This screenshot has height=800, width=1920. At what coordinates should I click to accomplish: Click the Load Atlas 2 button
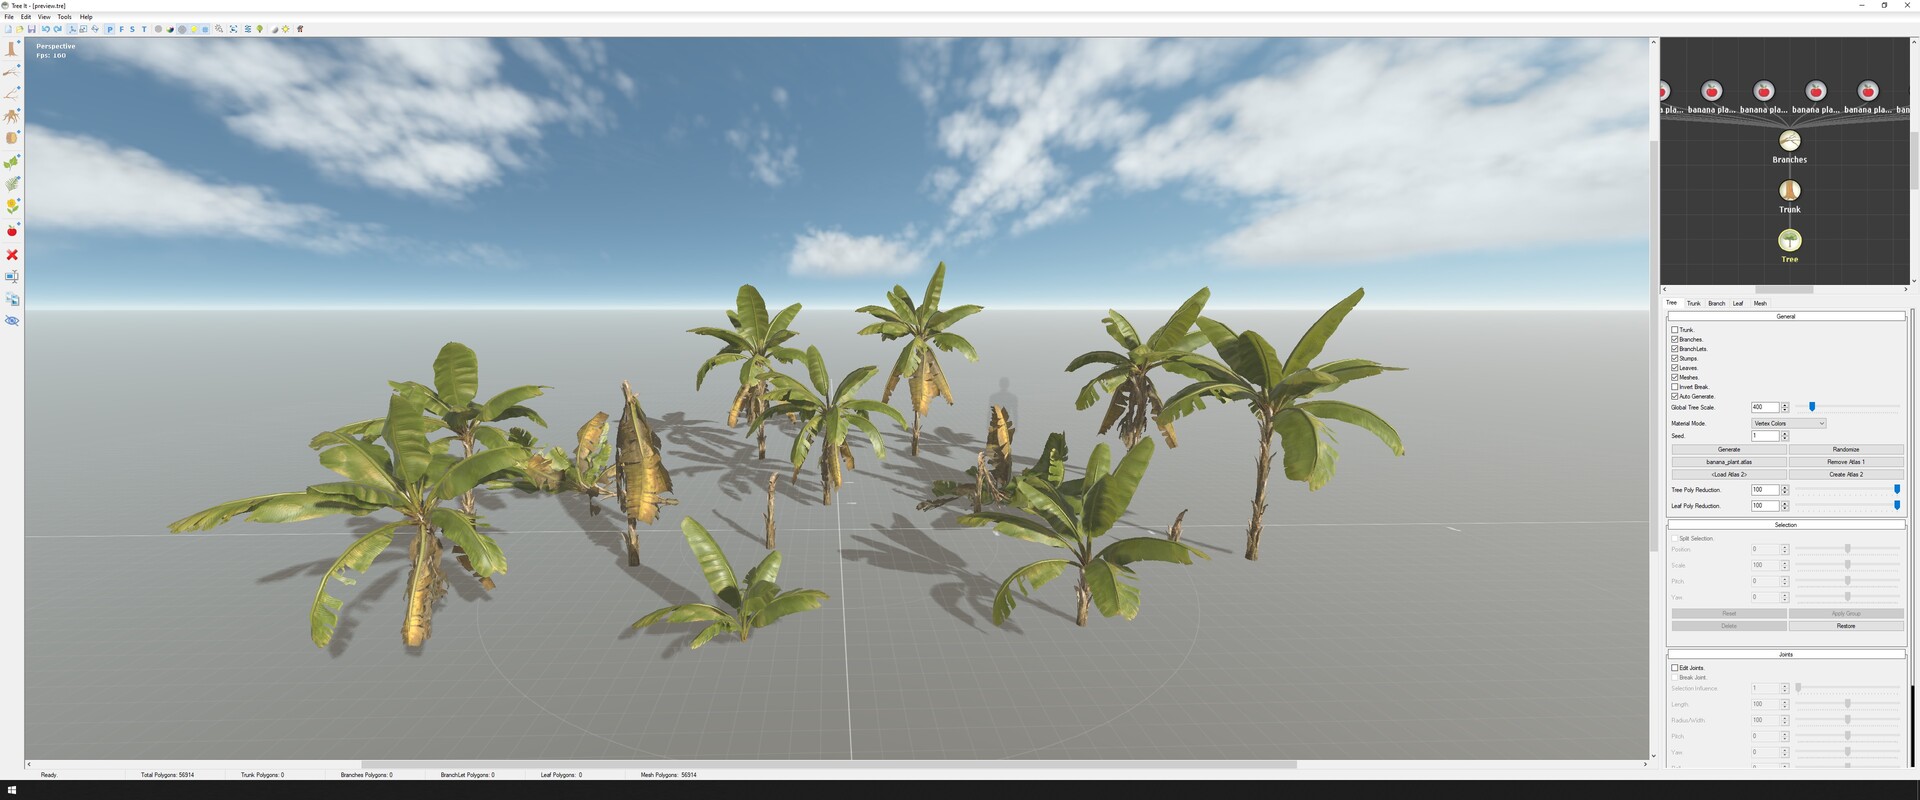coord(1729,474)
